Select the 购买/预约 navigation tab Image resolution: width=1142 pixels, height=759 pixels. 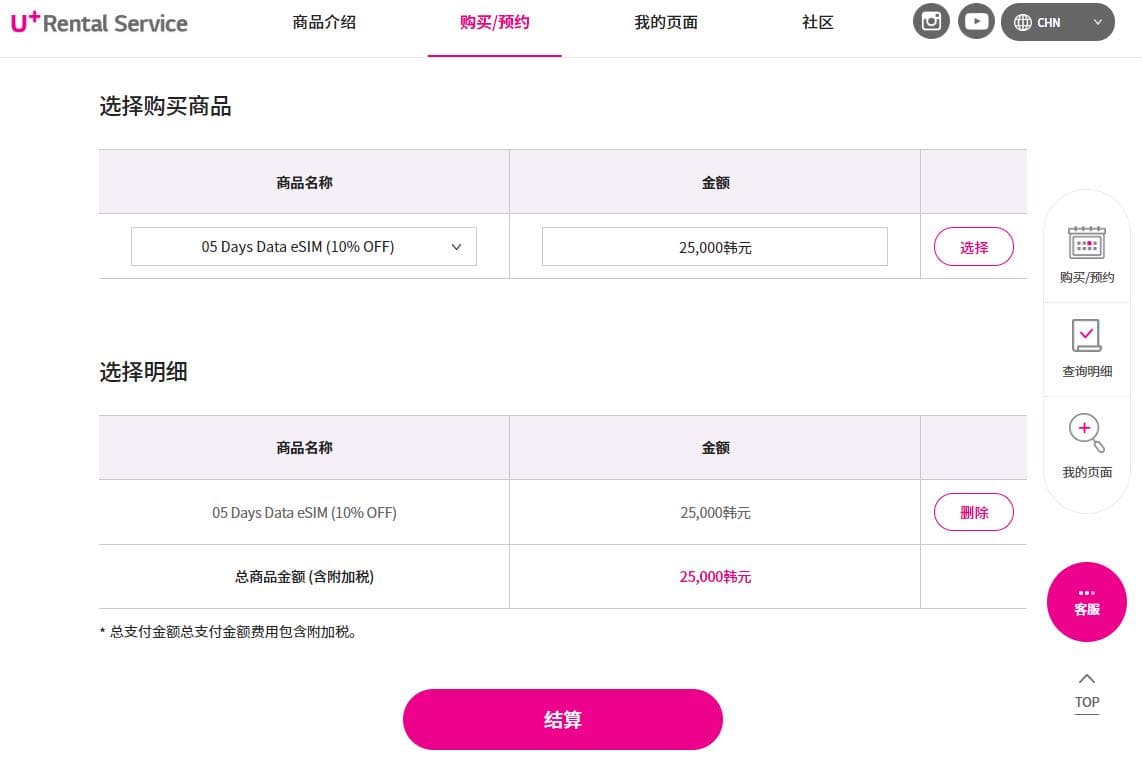(495, 23)
